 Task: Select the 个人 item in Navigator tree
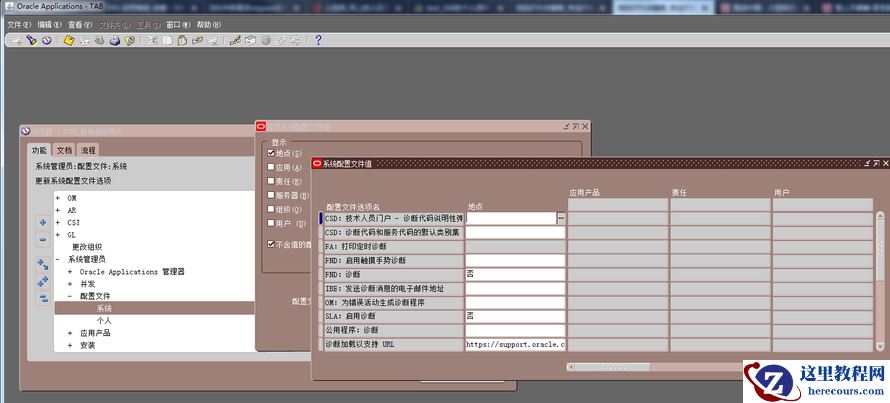click(x=104, y=321)
